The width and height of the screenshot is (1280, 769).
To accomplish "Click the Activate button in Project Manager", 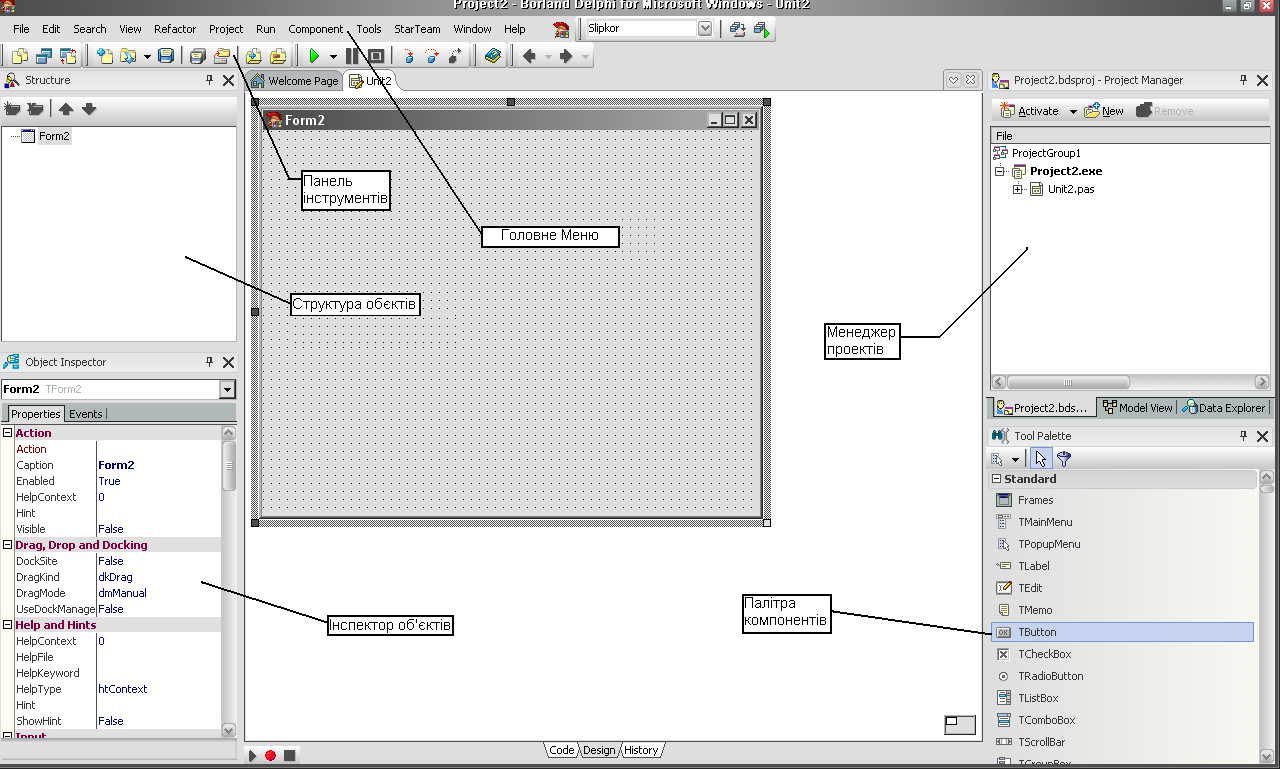I will [1029, 111].
